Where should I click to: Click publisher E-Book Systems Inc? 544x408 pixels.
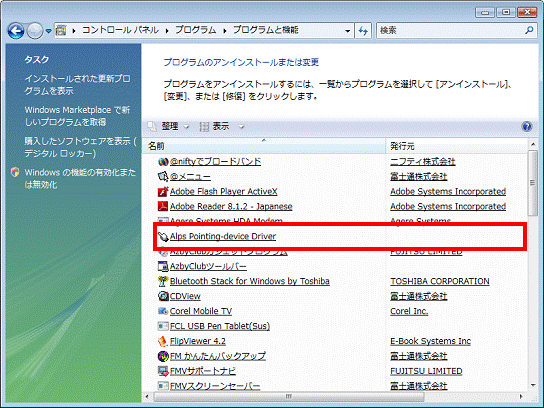pyautogui.click(x=431, y=341)
